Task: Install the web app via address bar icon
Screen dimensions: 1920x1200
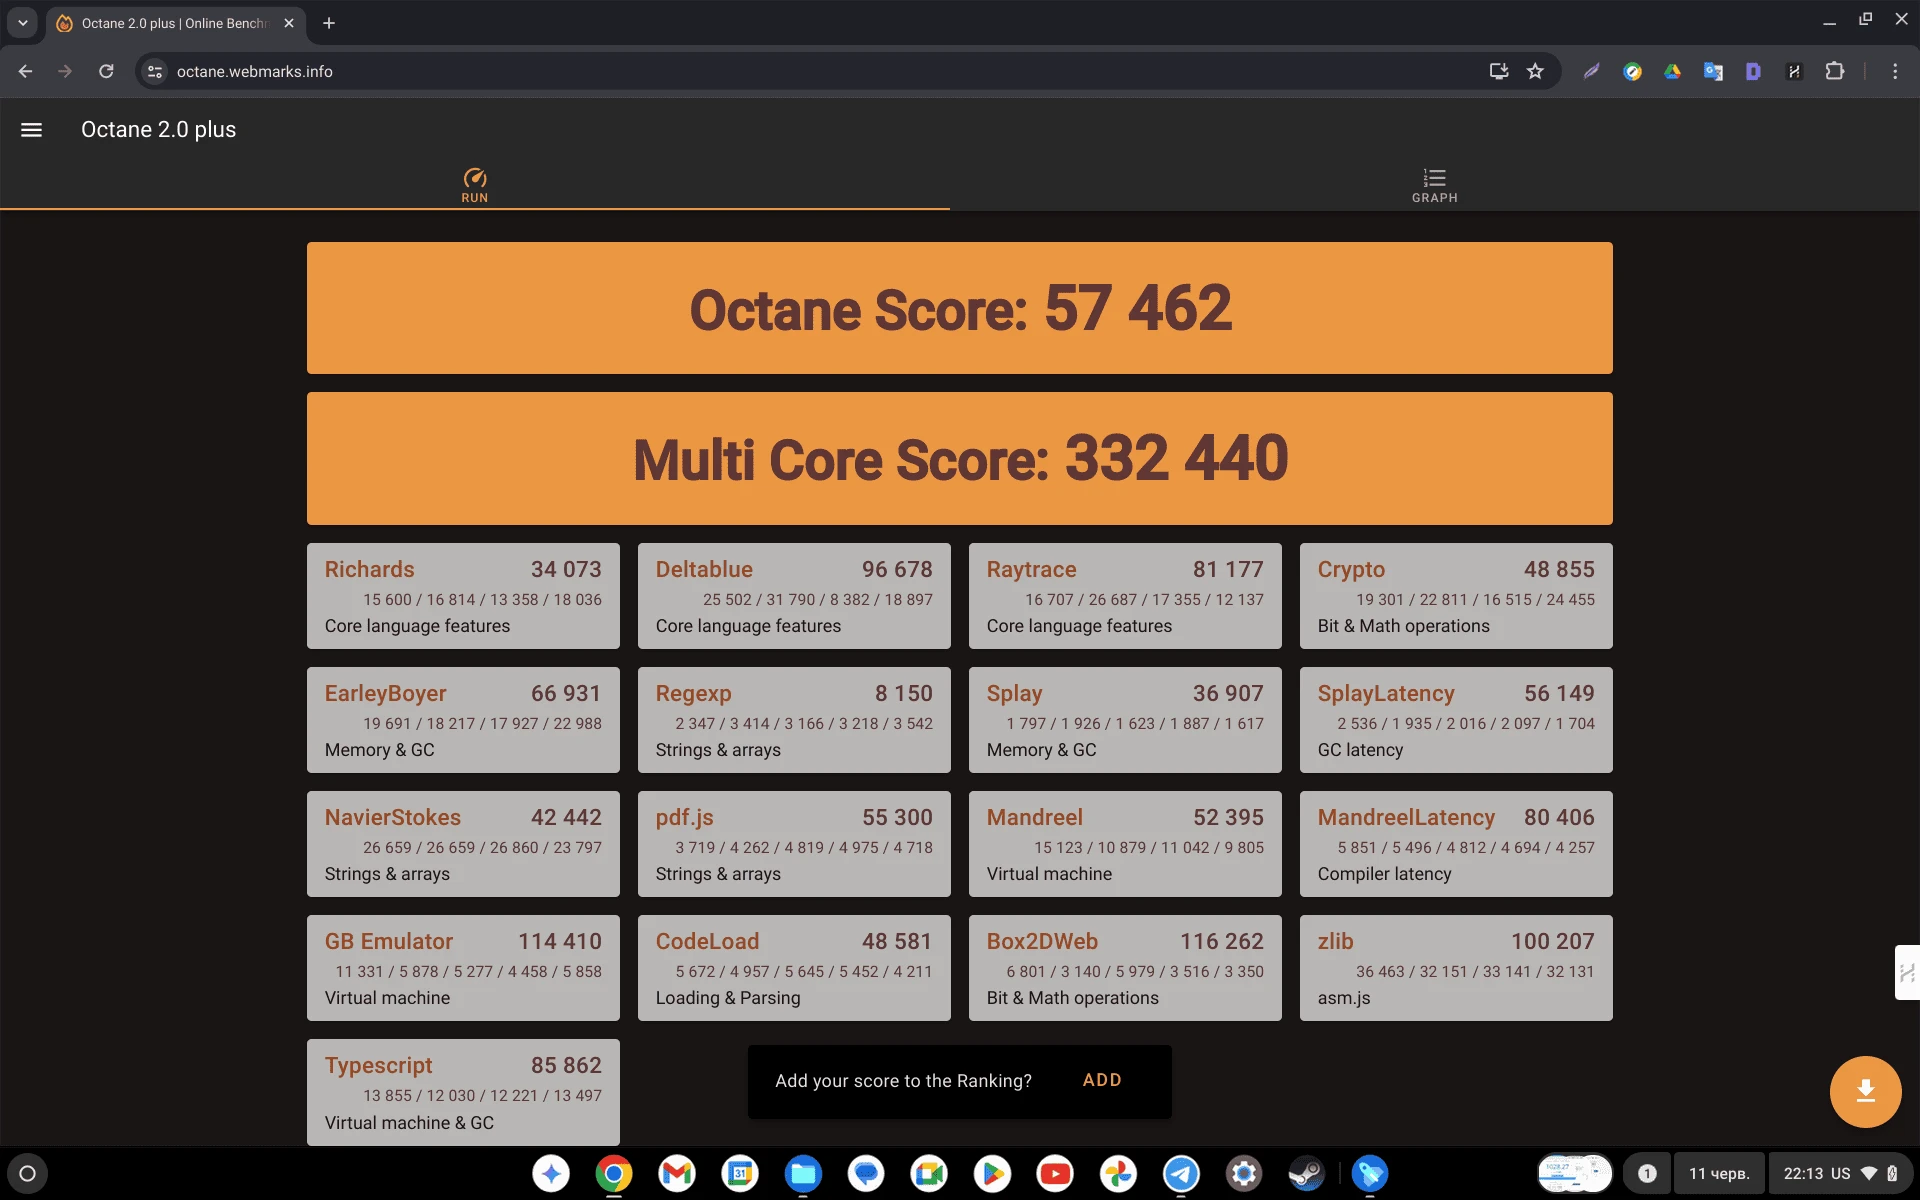Action: click(x=1498, y=71)
